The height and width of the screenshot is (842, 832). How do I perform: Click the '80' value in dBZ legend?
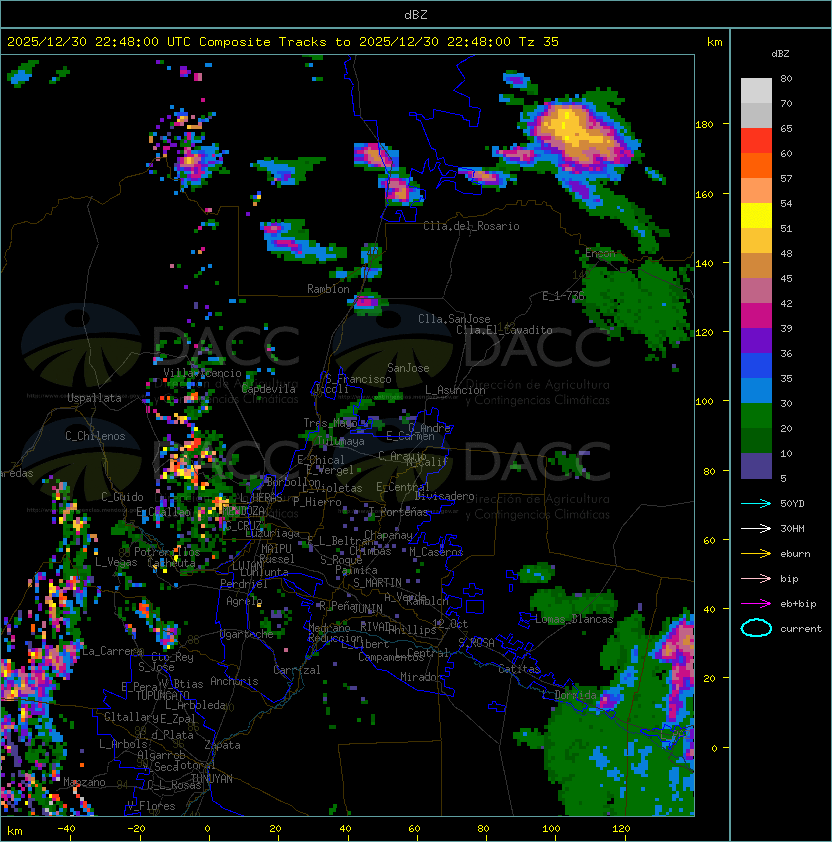pyautogui.click(x=786, y=78)
